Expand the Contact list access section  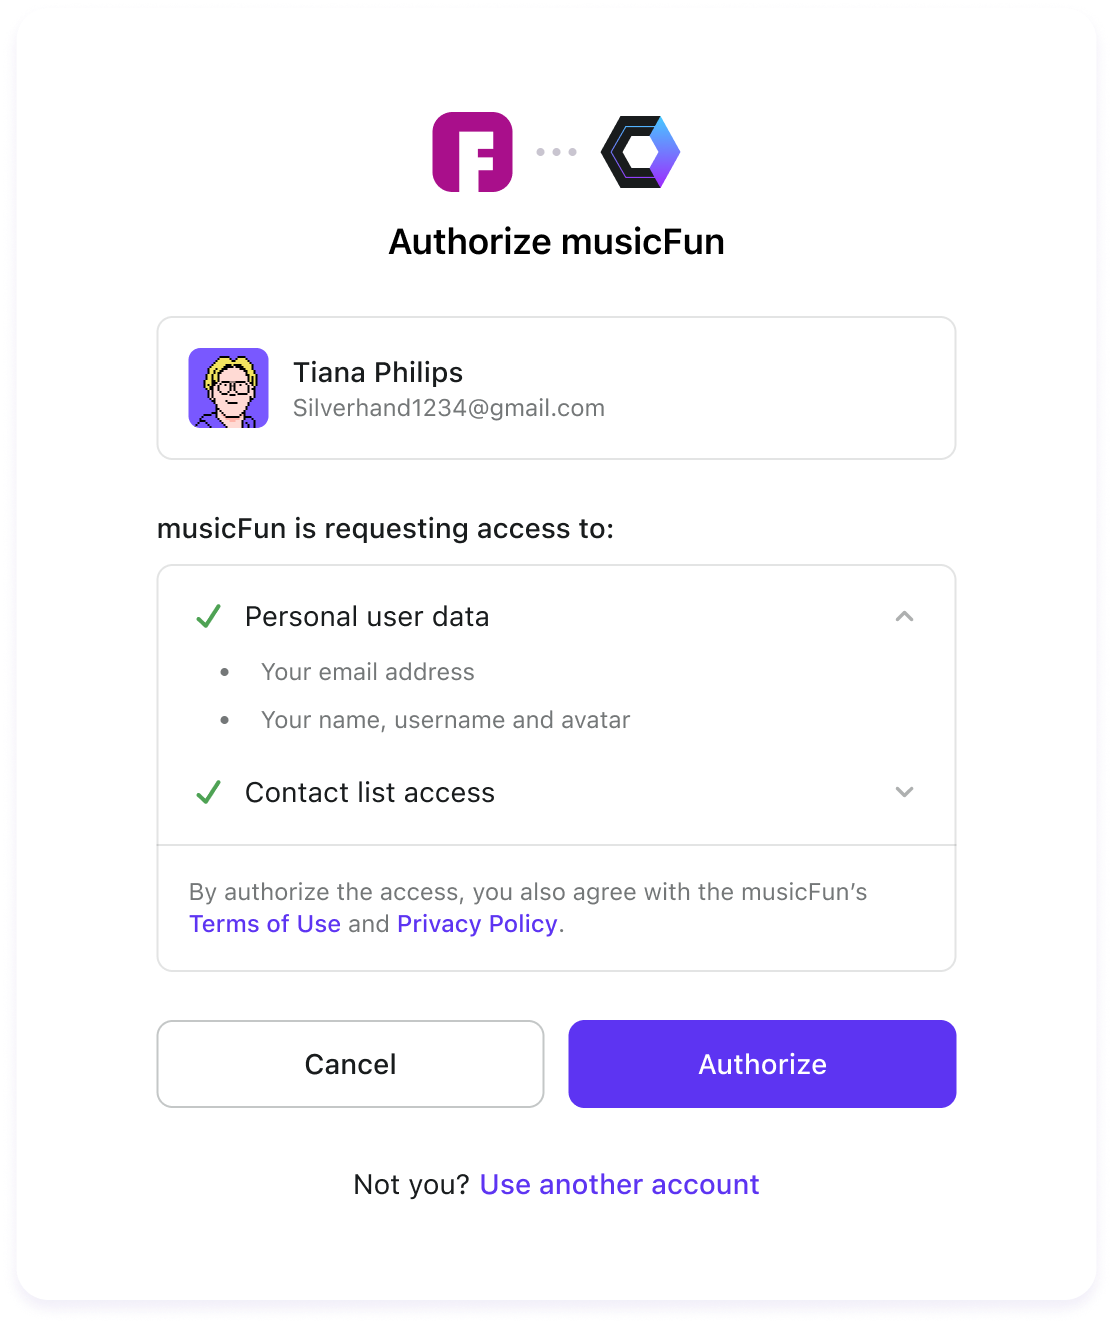pos(905,792)
